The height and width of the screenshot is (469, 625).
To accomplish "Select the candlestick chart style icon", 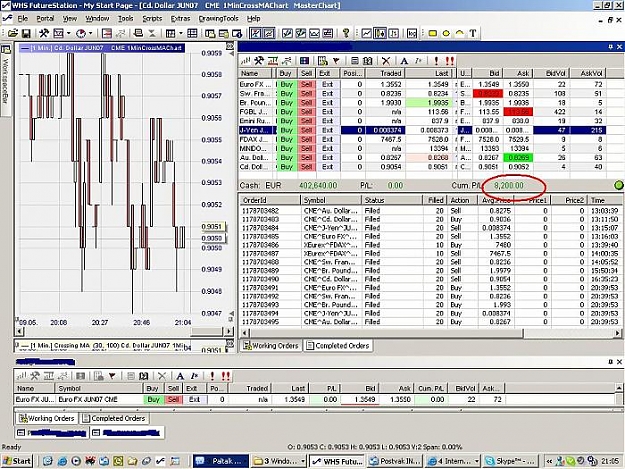I will pos(379,33).
